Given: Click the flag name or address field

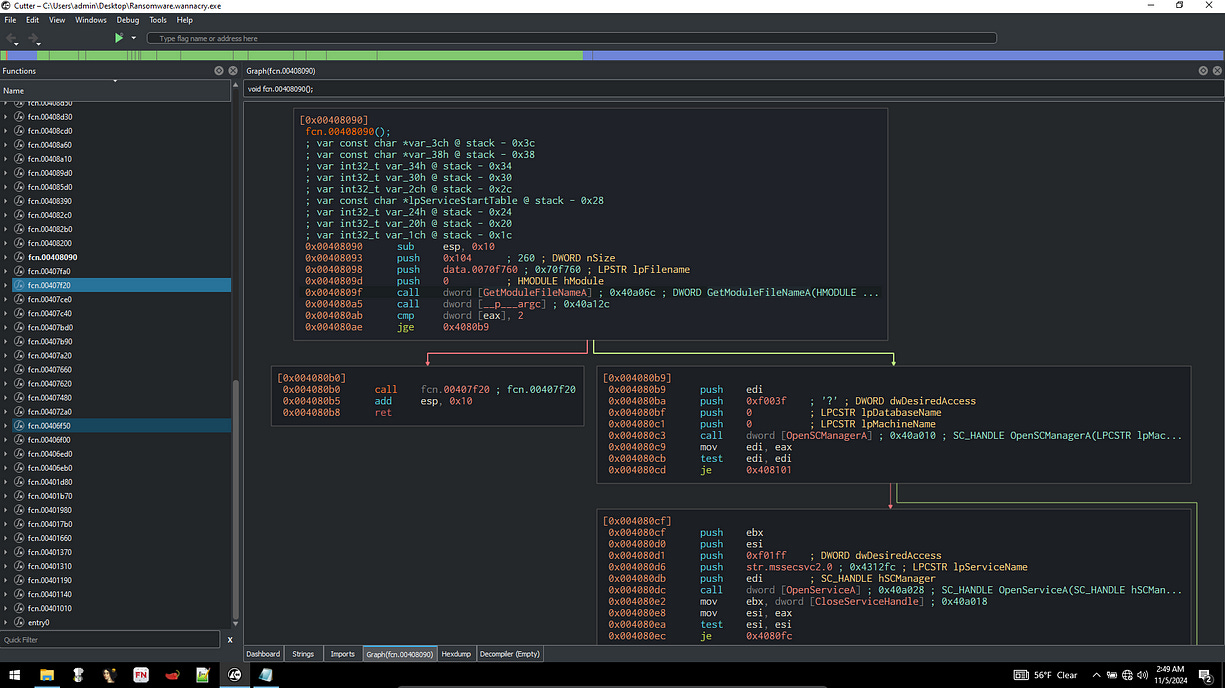Looking at the screenshot, I should coord(572,38).
